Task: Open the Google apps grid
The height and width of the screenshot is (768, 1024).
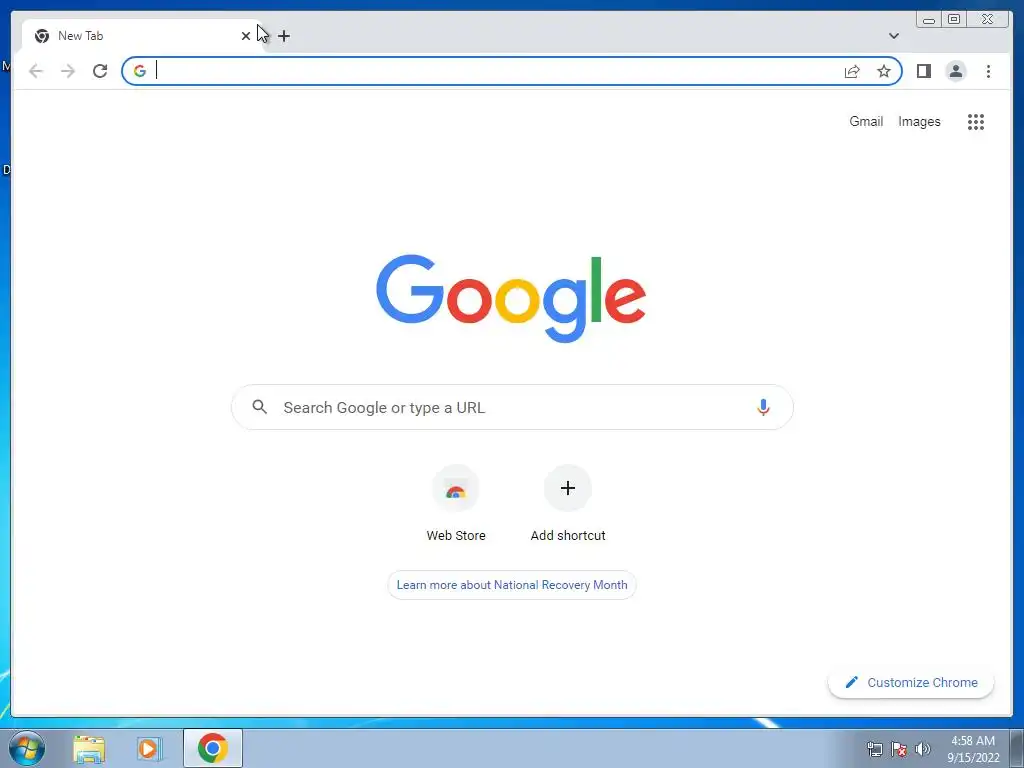Action: [x=976, y=121]
